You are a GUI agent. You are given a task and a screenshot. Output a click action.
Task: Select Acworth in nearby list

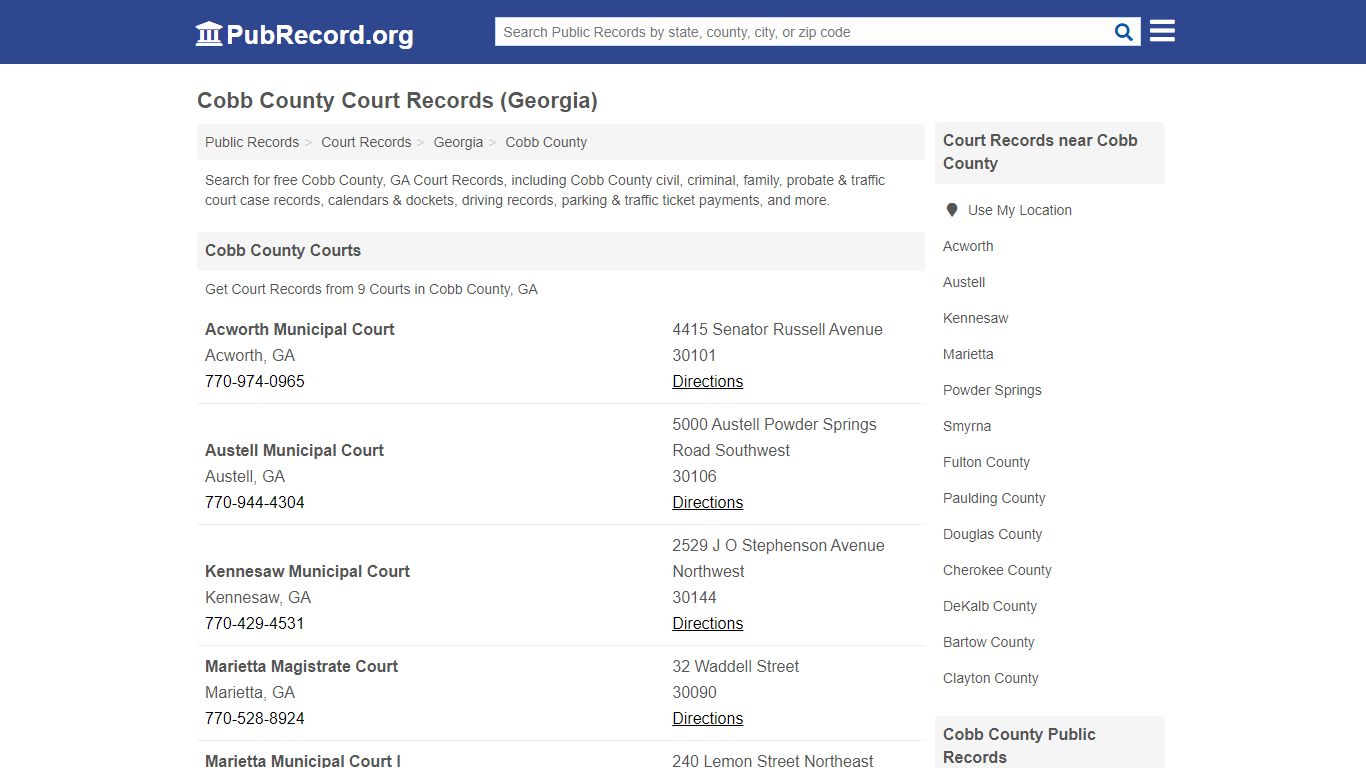click(x=968, y=246)
